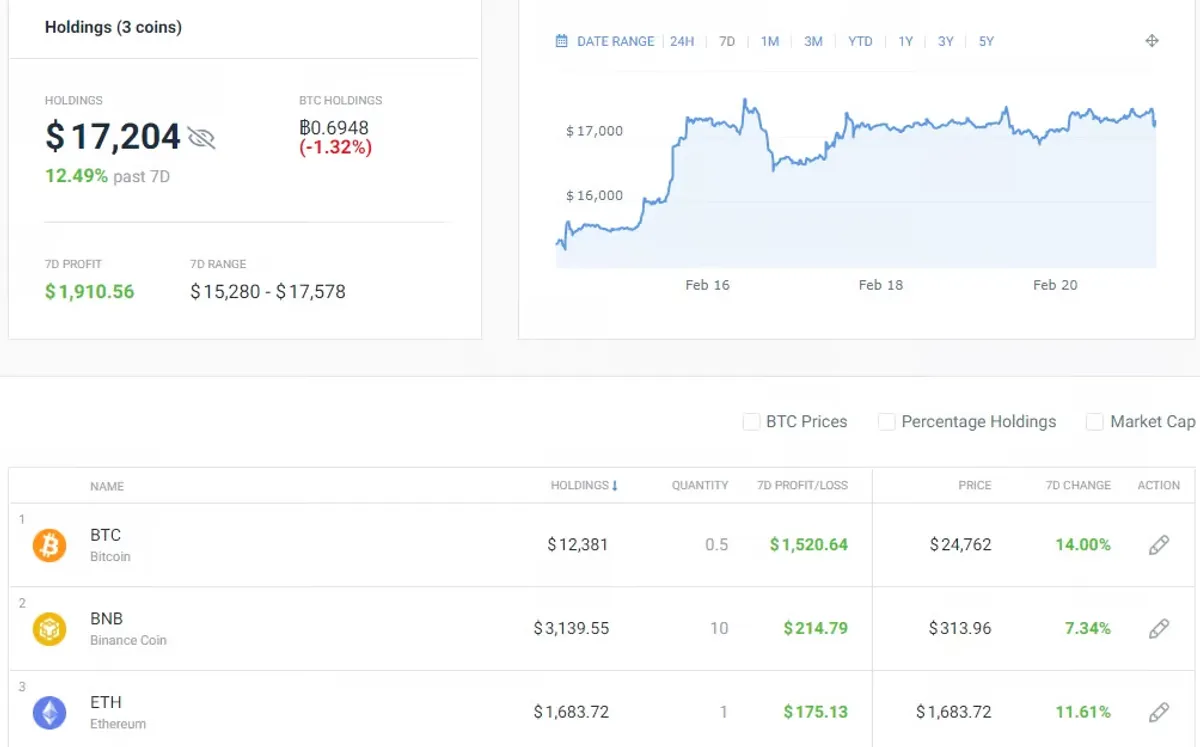Click the 14.00% BTC 7D change
Screen dimensions: 1200x747
(x=1083, y=545)
